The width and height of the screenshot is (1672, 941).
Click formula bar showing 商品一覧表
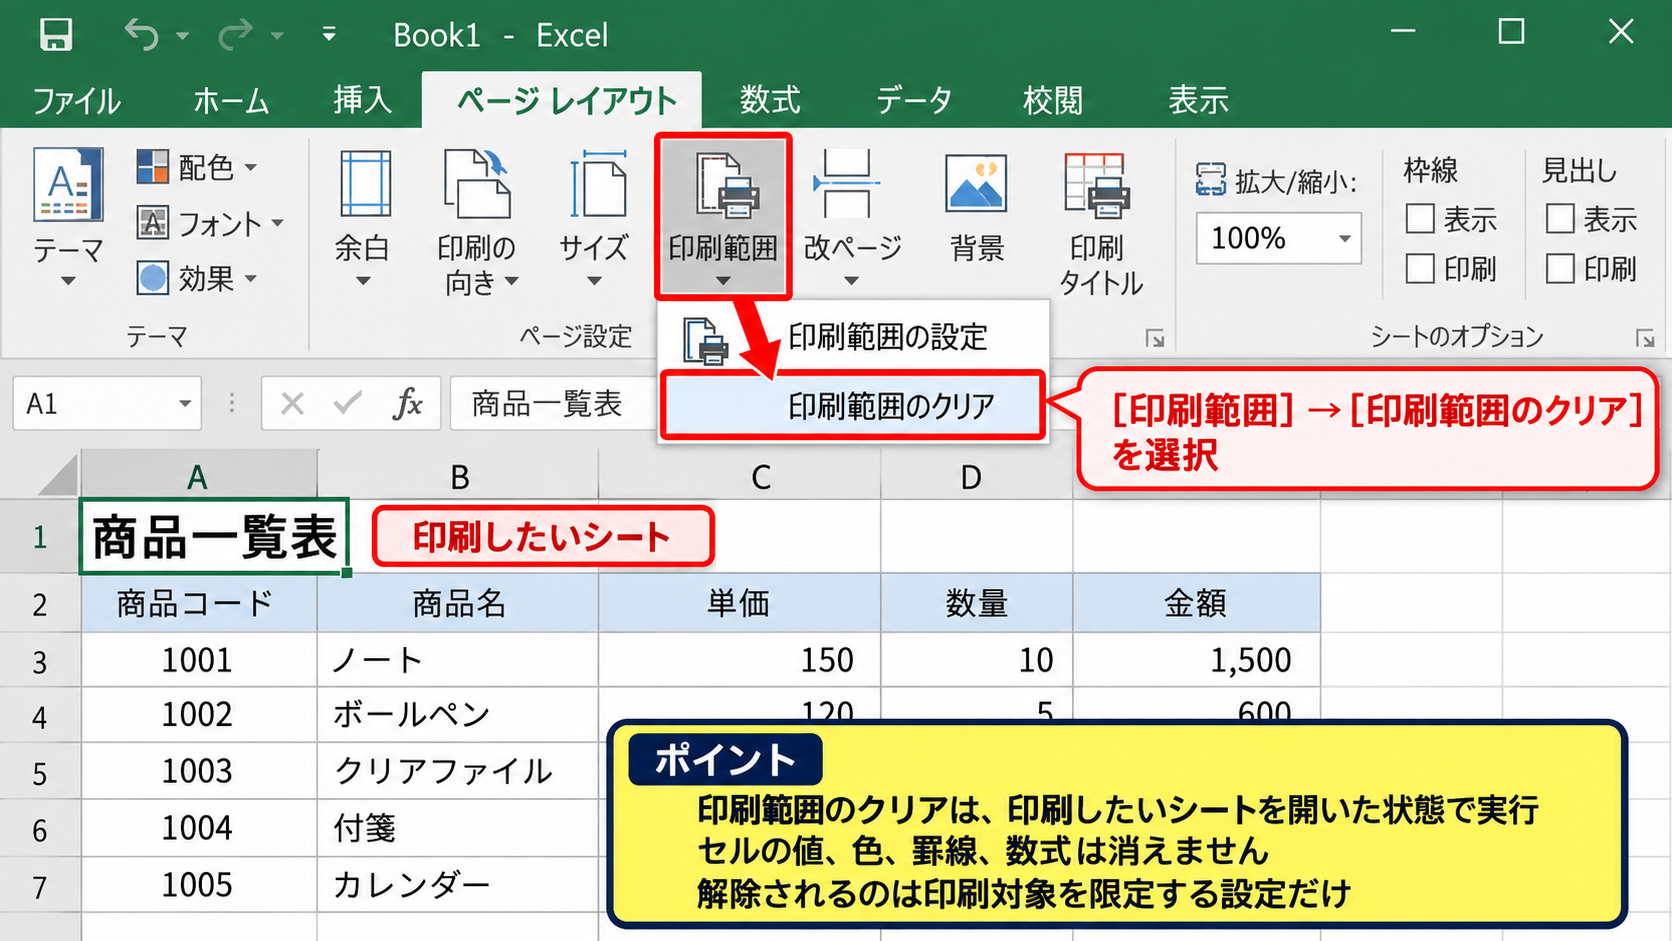pos(555,404)
